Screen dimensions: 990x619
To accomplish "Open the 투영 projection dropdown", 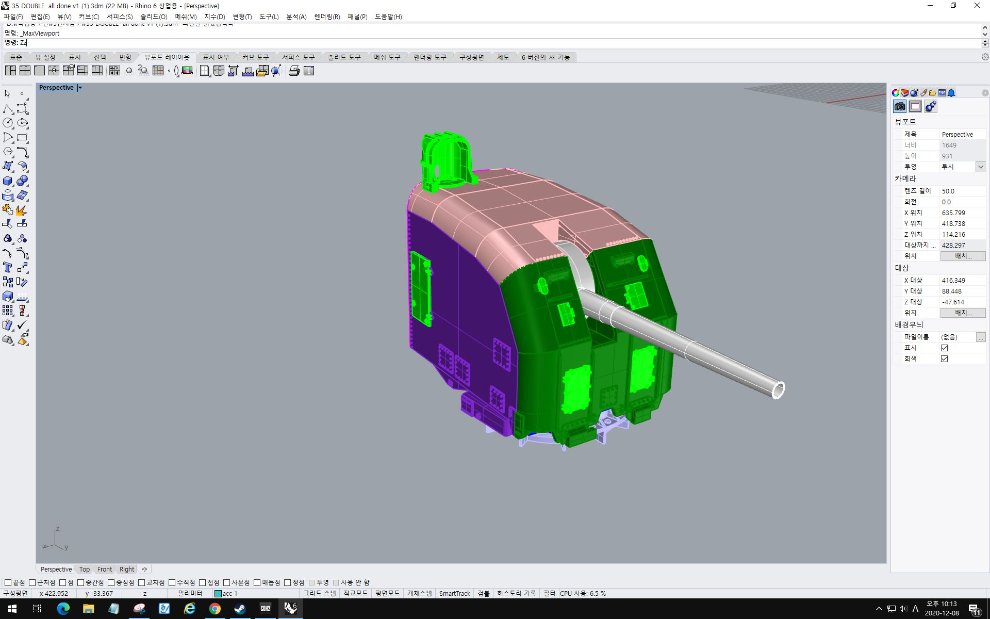I will coord(980,166).
